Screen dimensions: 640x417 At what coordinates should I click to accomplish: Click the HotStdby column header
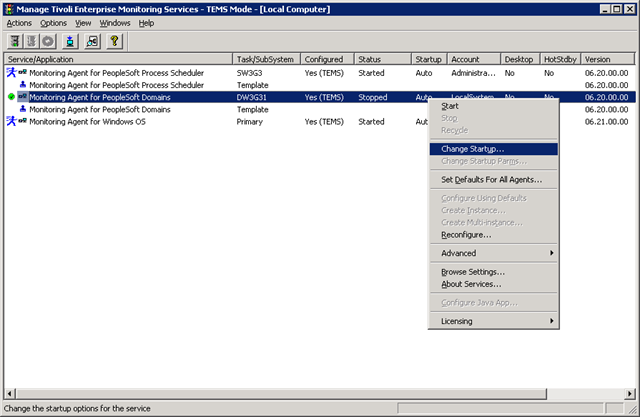(560, 59)
